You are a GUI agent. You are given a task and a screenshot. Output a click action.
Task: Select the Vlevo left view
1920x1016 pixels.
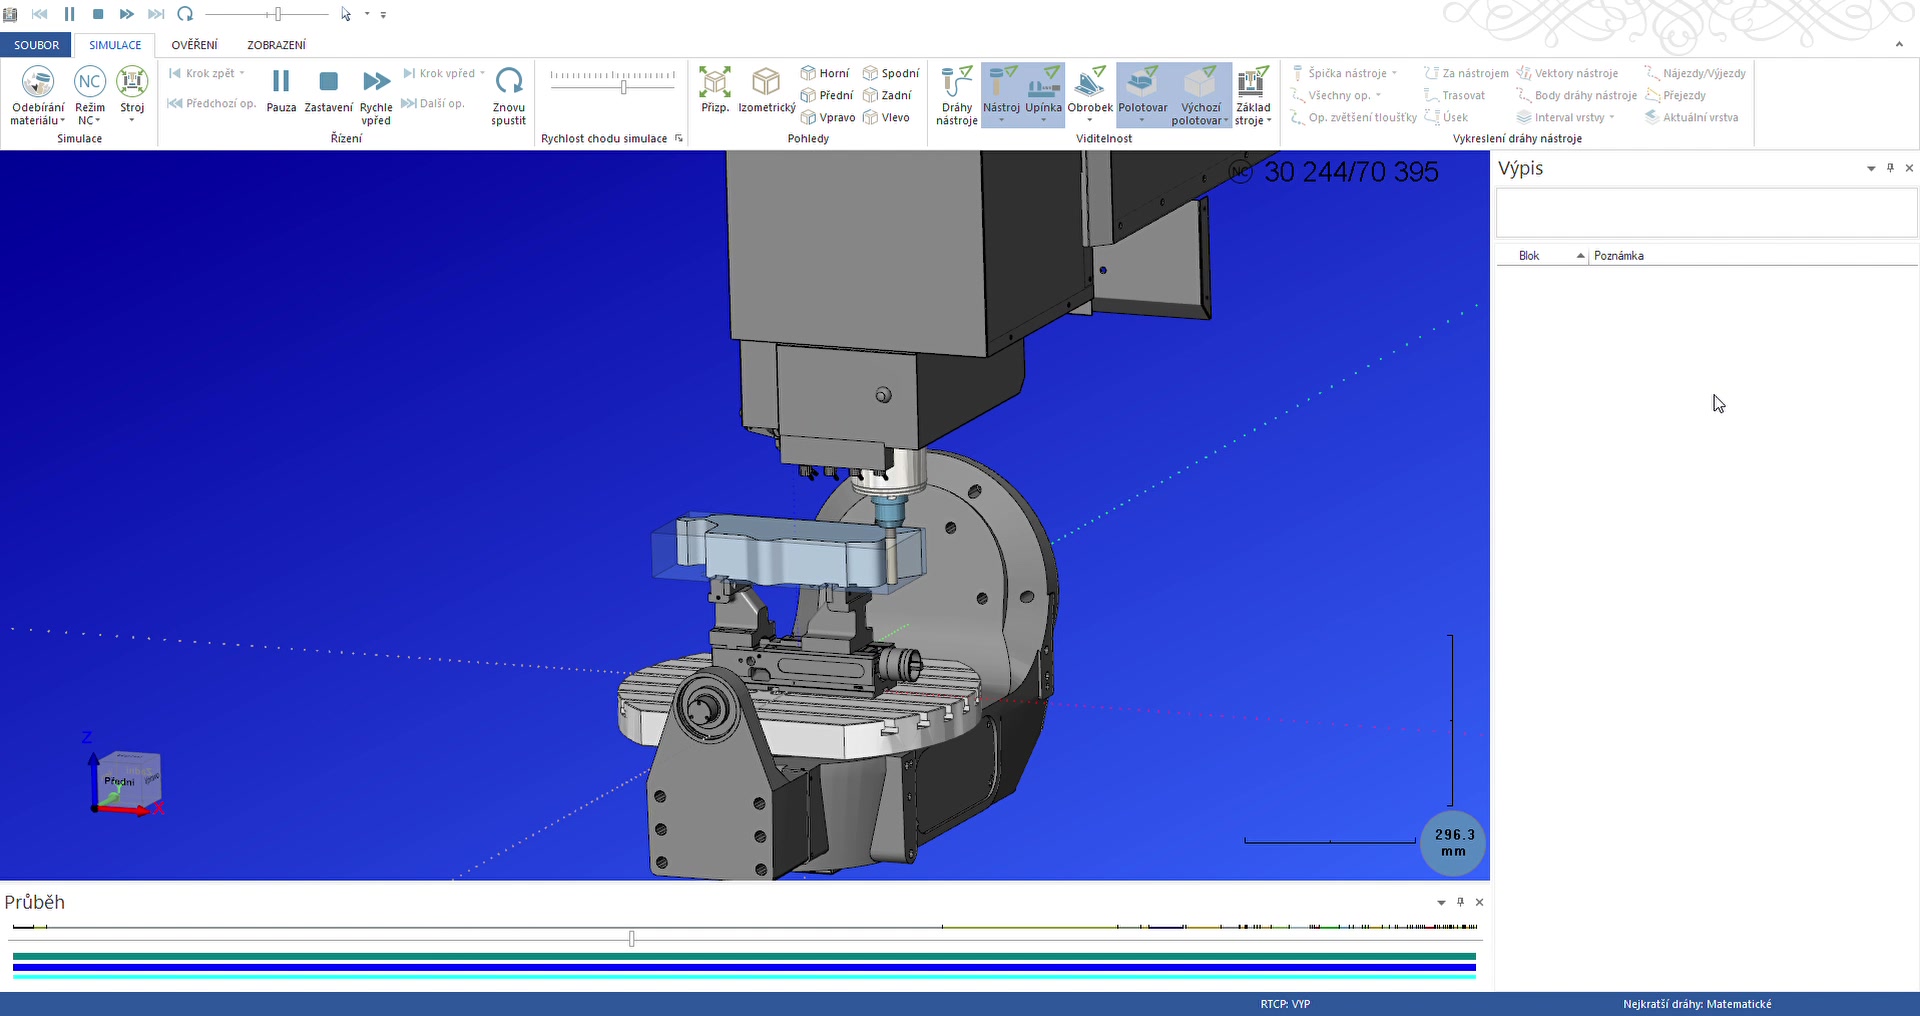886,117
